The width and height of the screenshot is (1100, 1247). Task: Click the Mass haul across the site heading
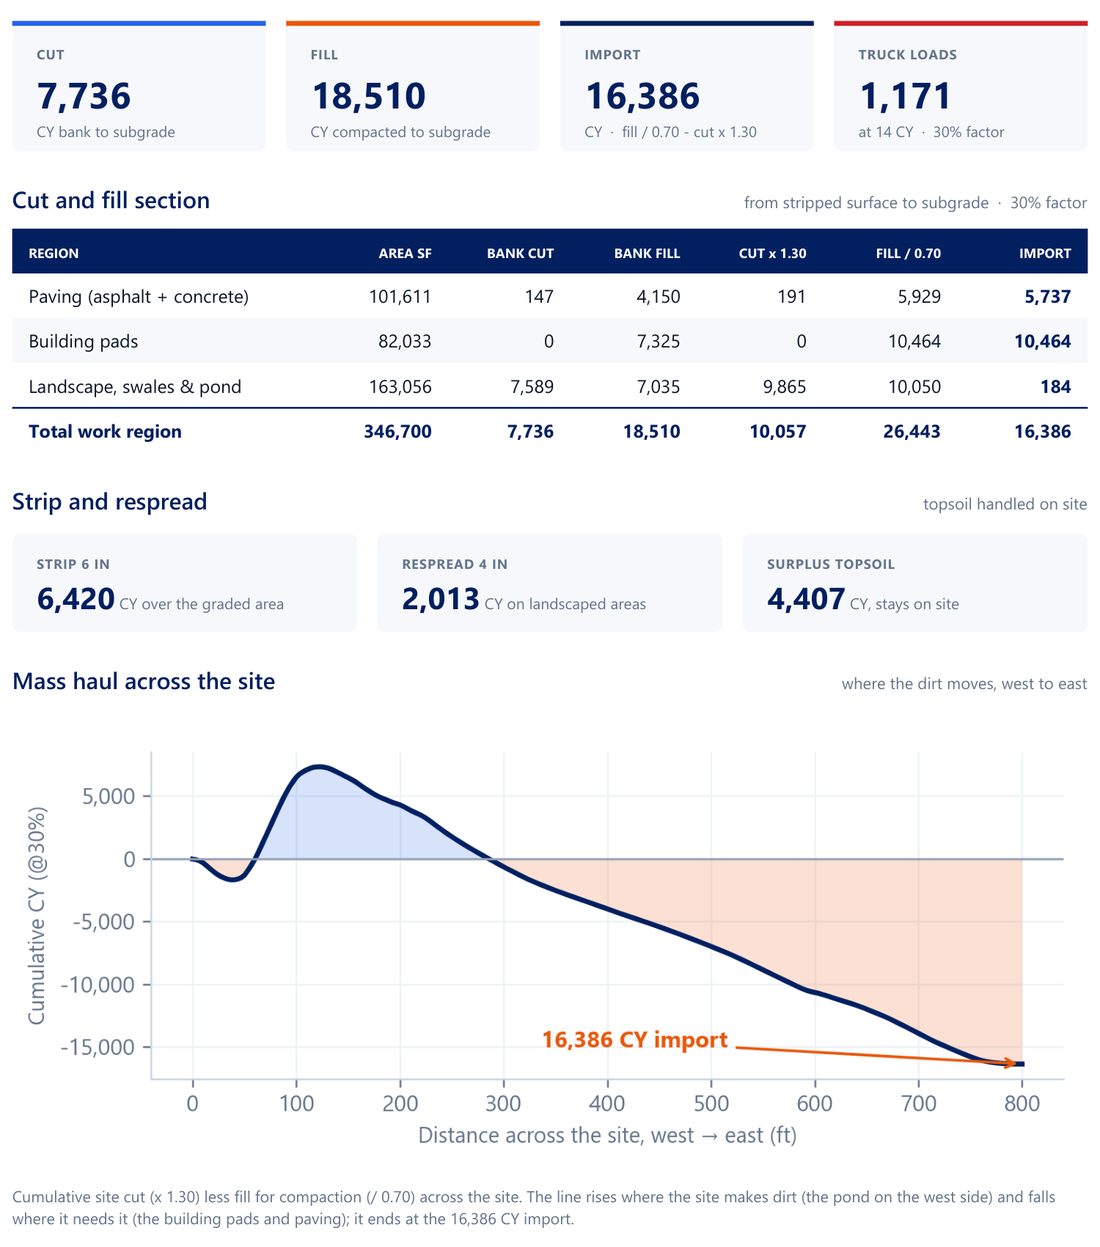click(144, 681)
